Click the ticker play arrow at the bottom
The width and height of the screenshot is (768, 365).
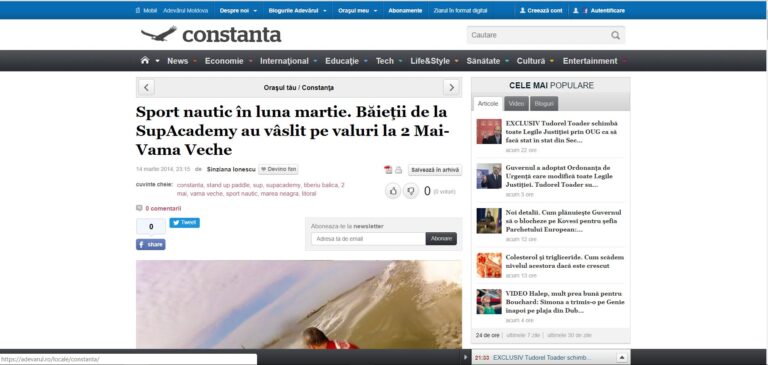(x=465, y=358)
